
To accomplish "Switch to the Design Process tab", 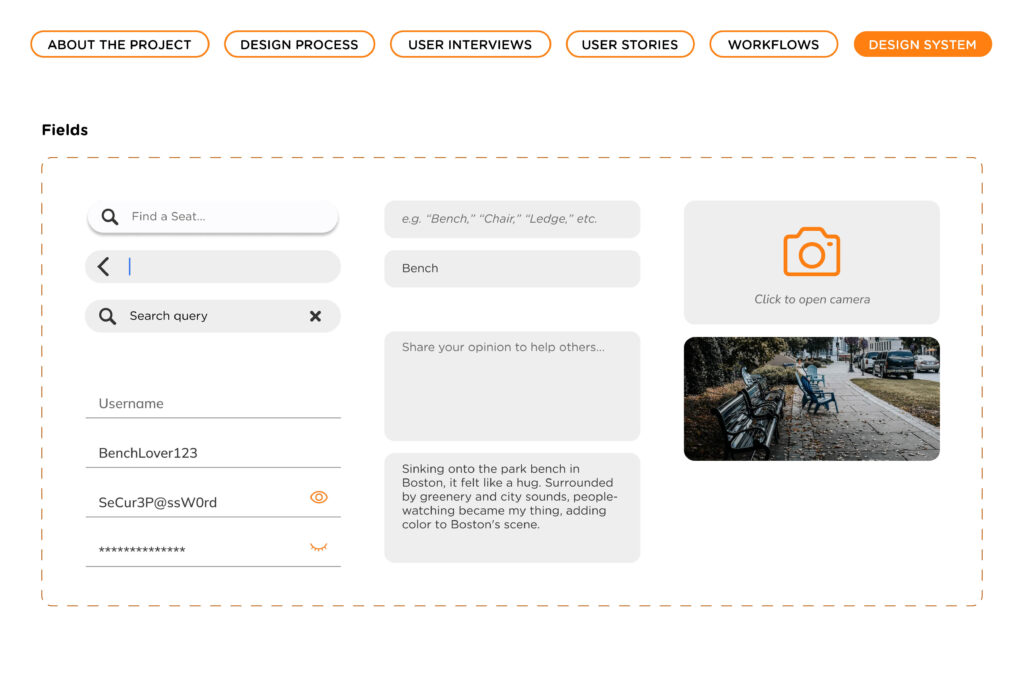I will [x=299, y=44].
